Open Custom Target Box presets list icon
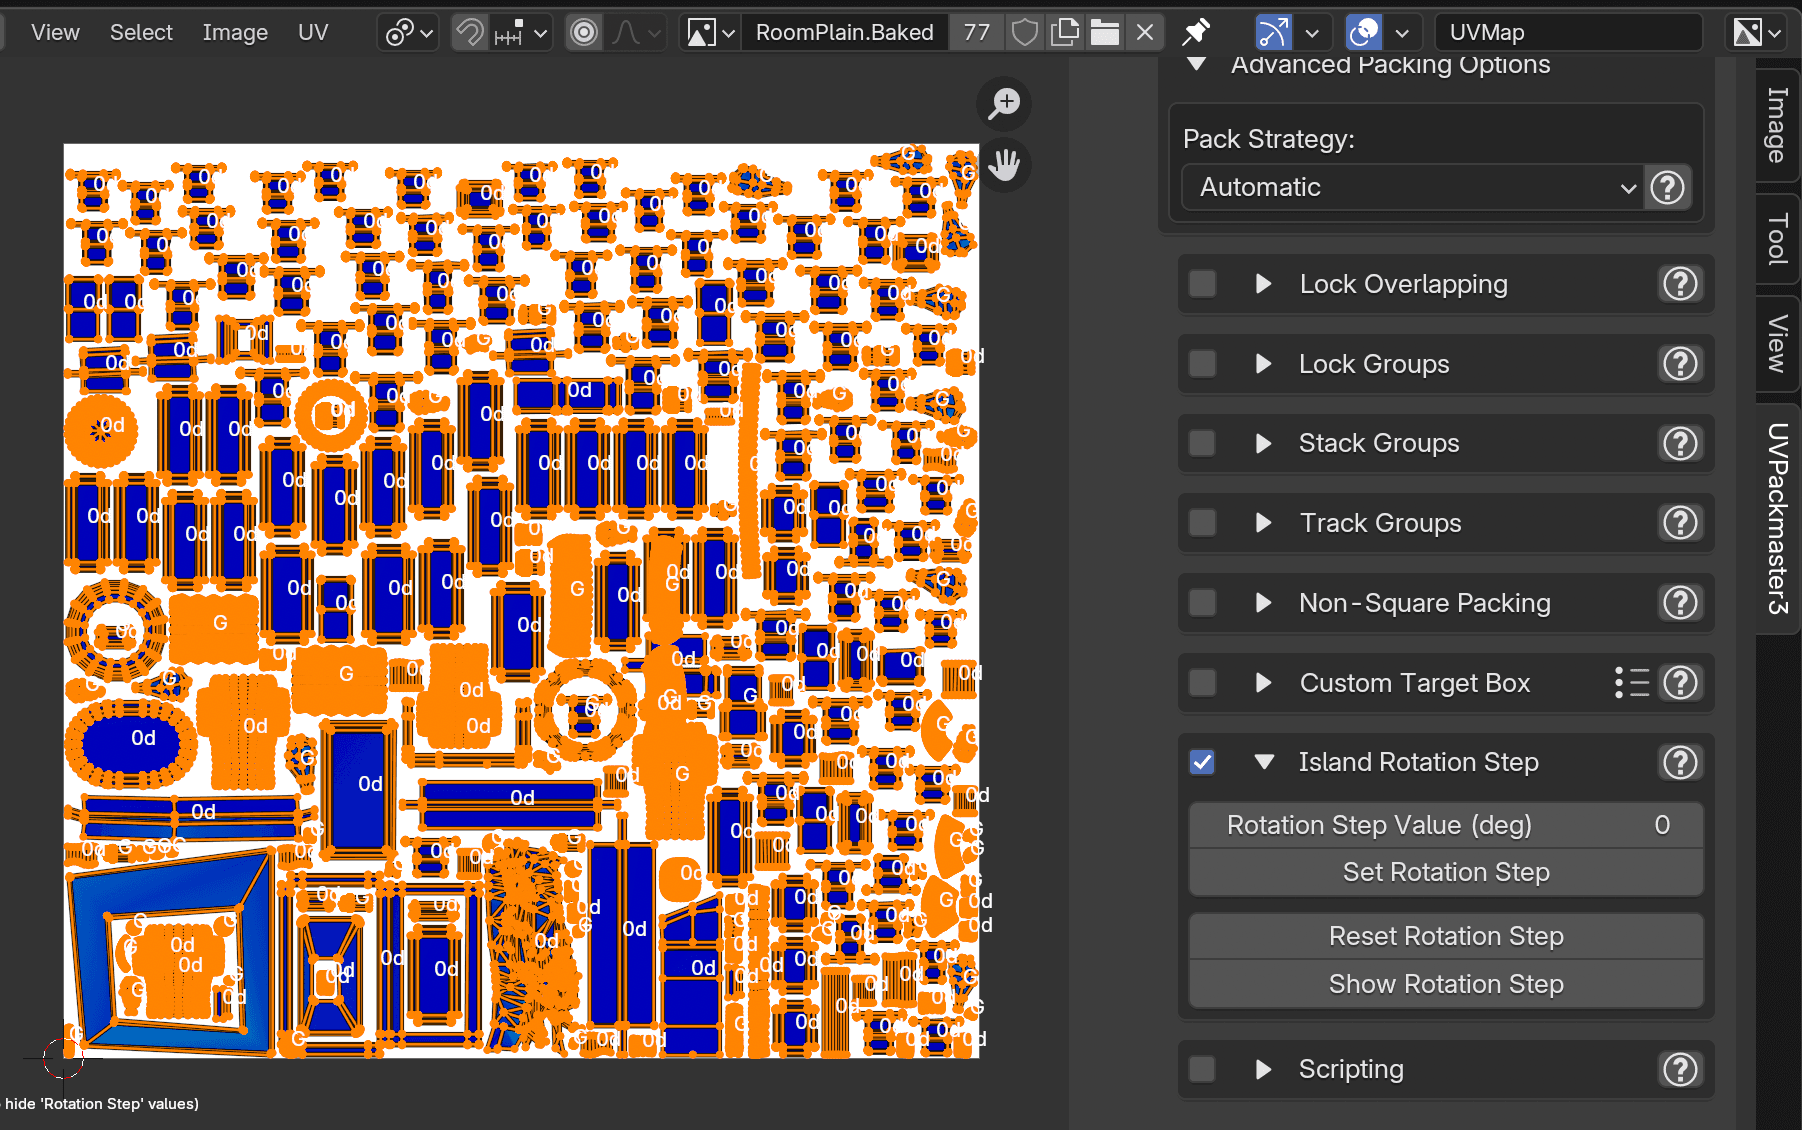1802x1130 pixels. 1632,683
